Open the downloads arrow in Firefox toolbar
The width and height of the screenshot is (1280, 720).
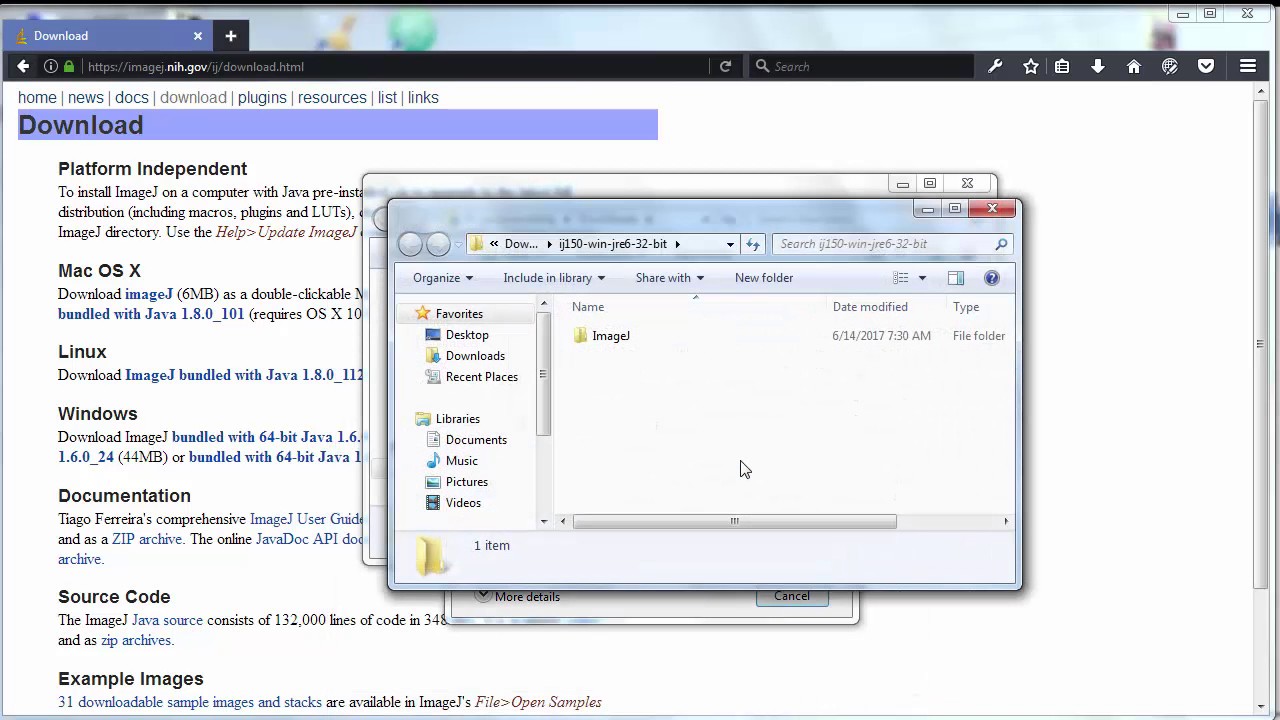1098,66
